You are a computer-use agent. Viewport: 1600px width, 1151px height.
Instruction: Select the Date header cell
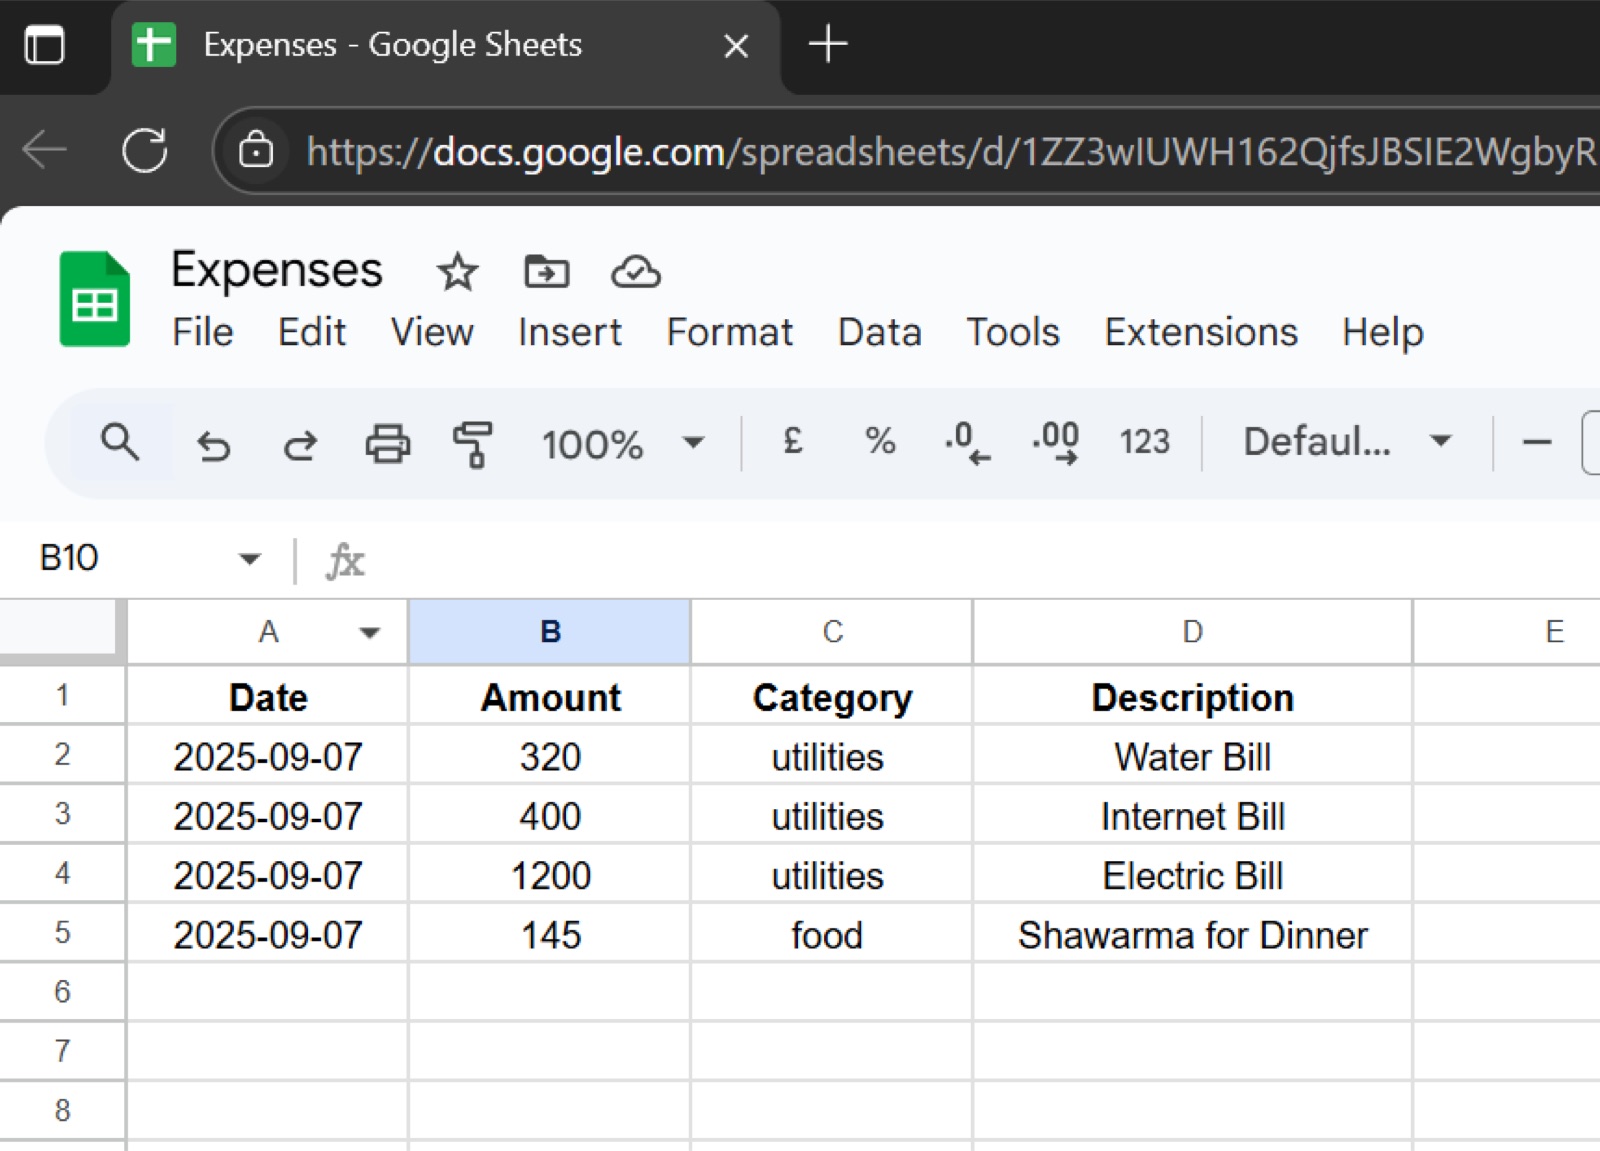[268, 696]
